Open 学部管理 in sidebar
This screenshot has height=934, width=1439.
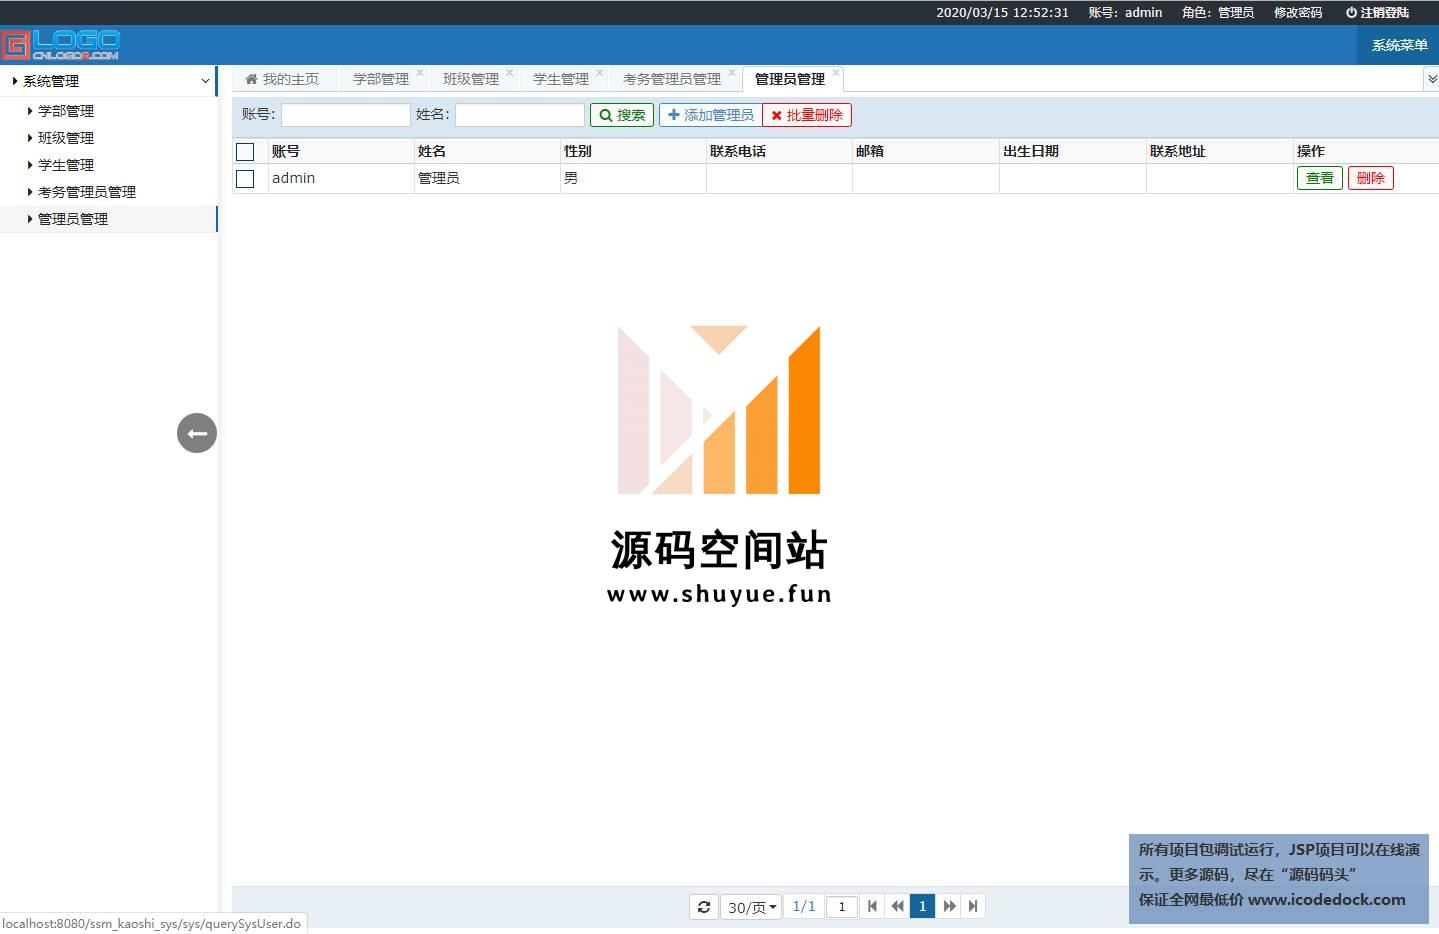coord(66,111)
